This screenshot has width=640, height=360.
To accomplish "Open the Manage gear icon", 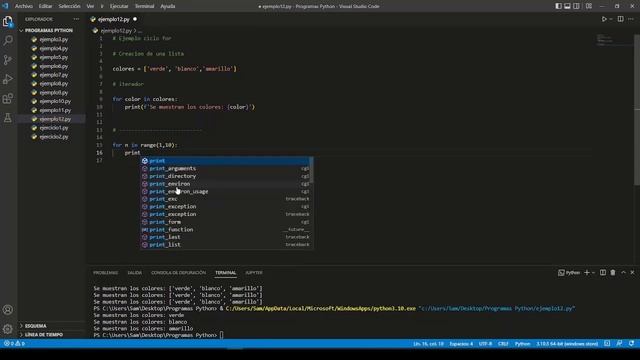I will pos(8,329).
